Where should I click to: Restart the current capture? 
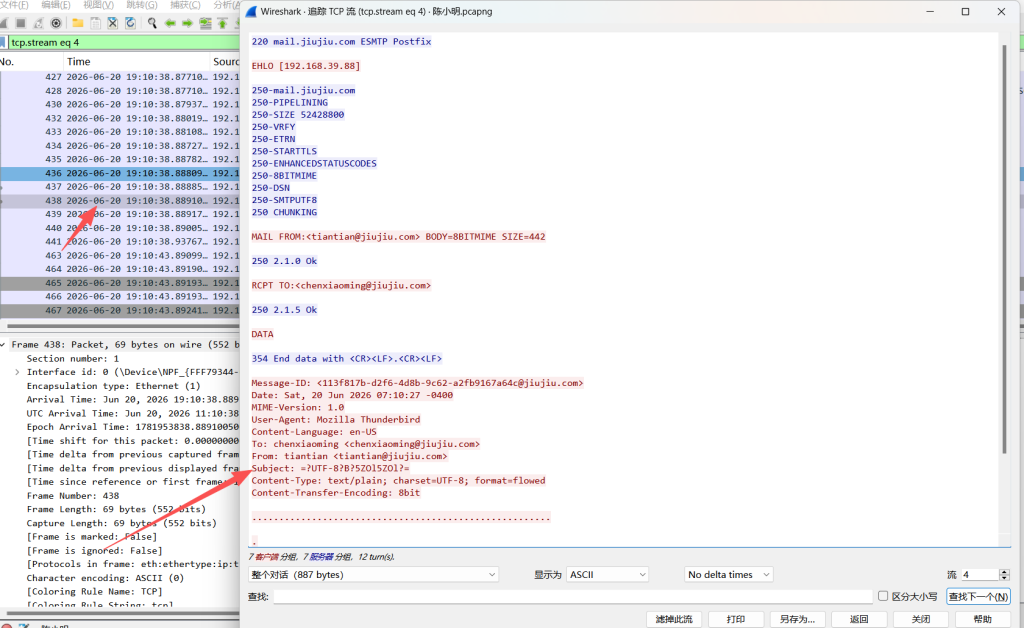(x=39, y=23)
